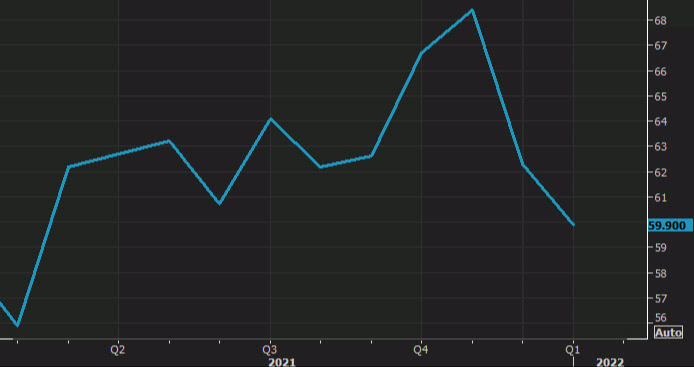Click the Q2 quarter label on the time axis
This screenshot has width=694, height=367.
point(118,350)
